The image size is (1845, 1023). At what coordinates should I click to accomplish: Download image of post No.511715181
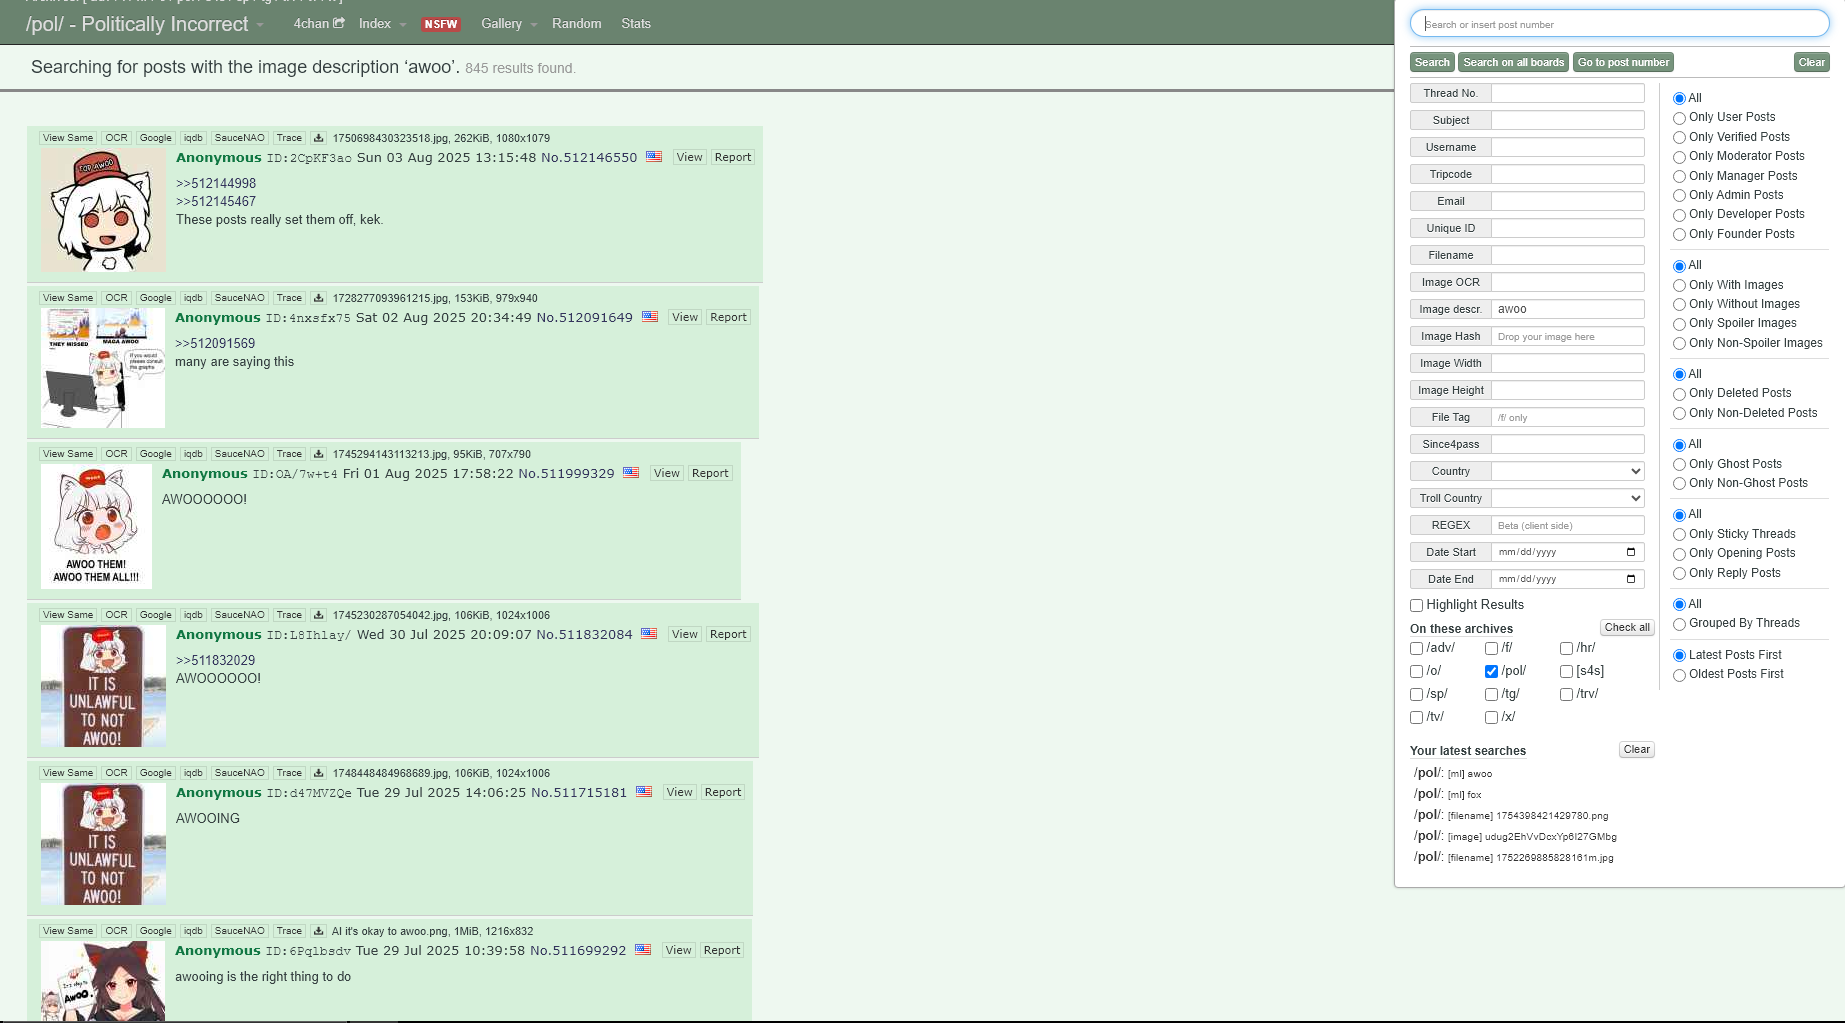[x=318, y=773]
